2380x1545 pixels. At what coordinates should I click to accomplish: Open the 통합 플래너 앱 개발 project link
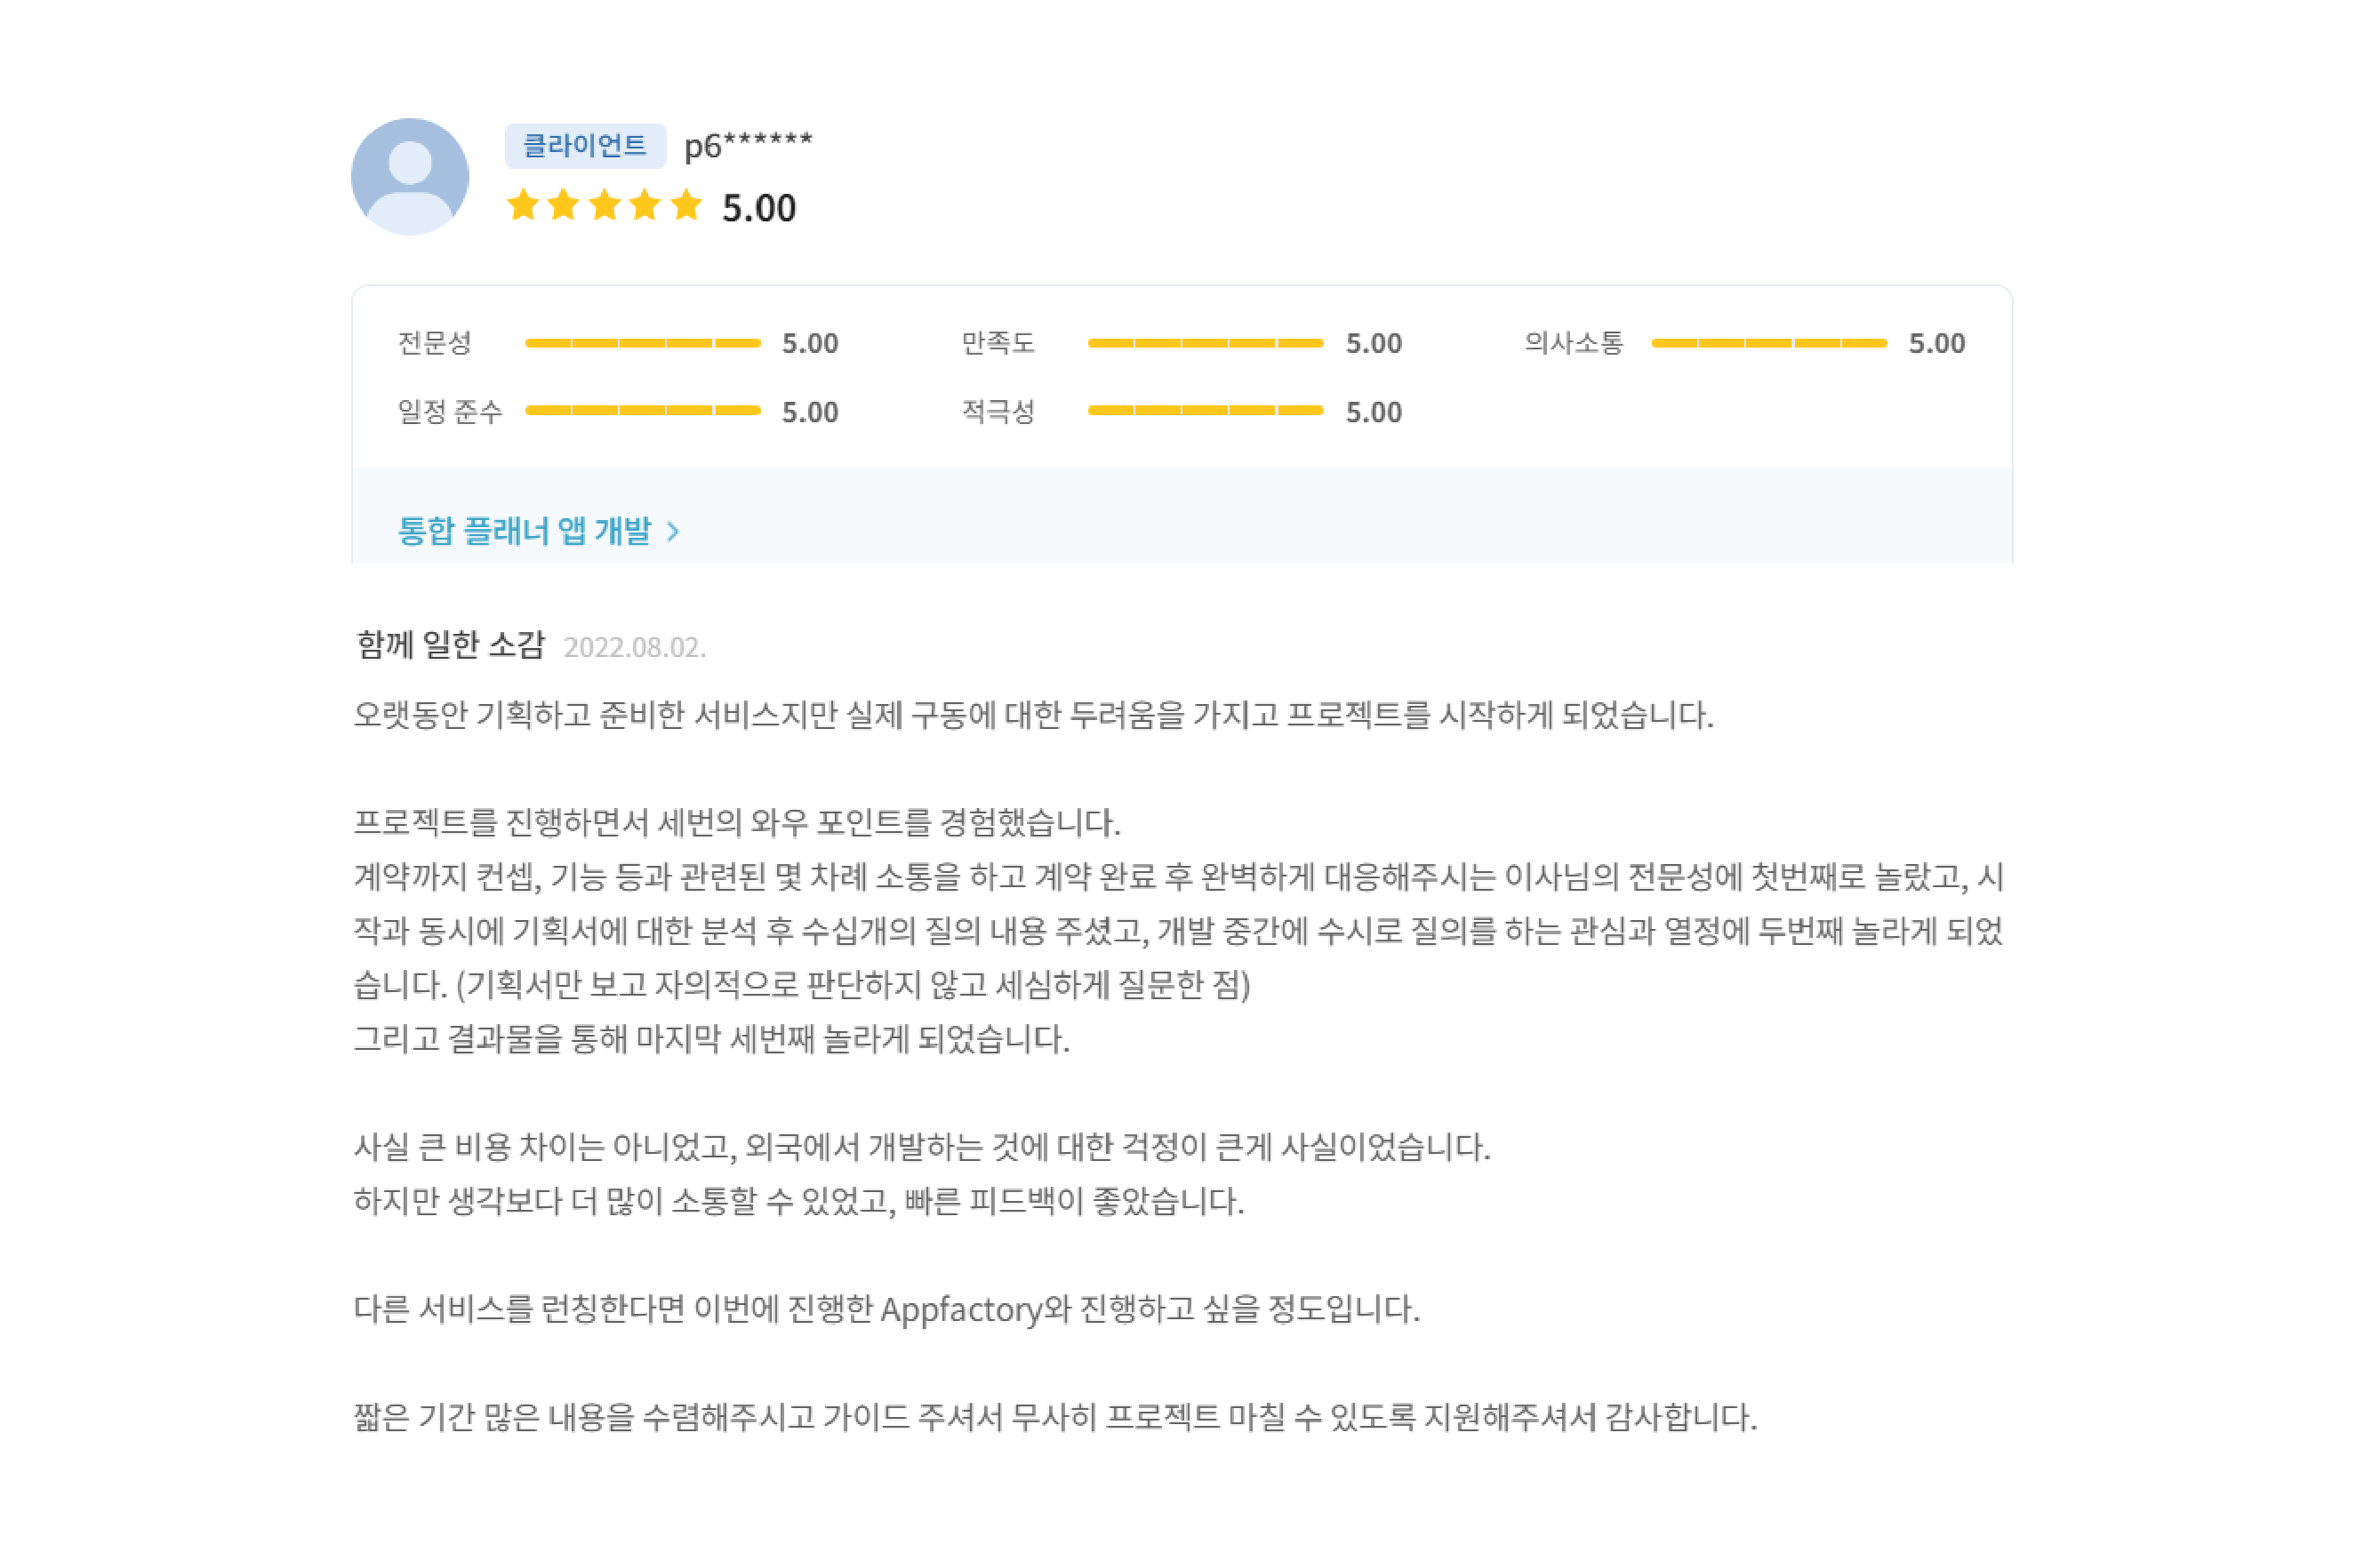[525, 530]
